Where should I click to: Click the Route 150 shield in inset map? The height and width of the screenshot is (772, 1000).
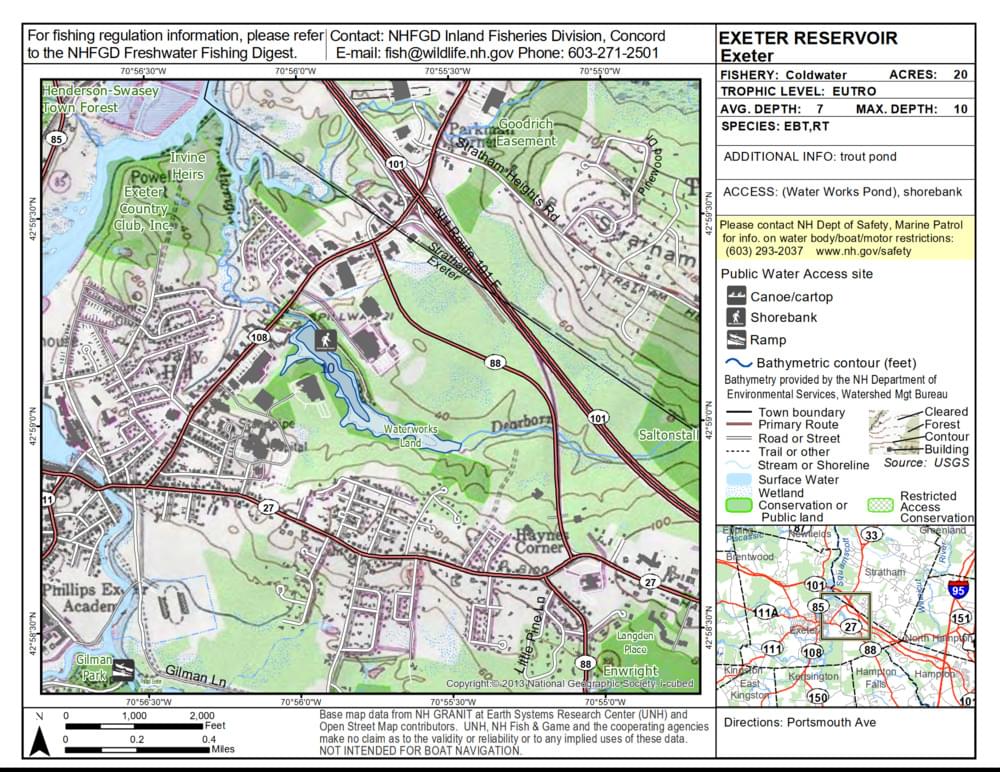coord(818,697)
